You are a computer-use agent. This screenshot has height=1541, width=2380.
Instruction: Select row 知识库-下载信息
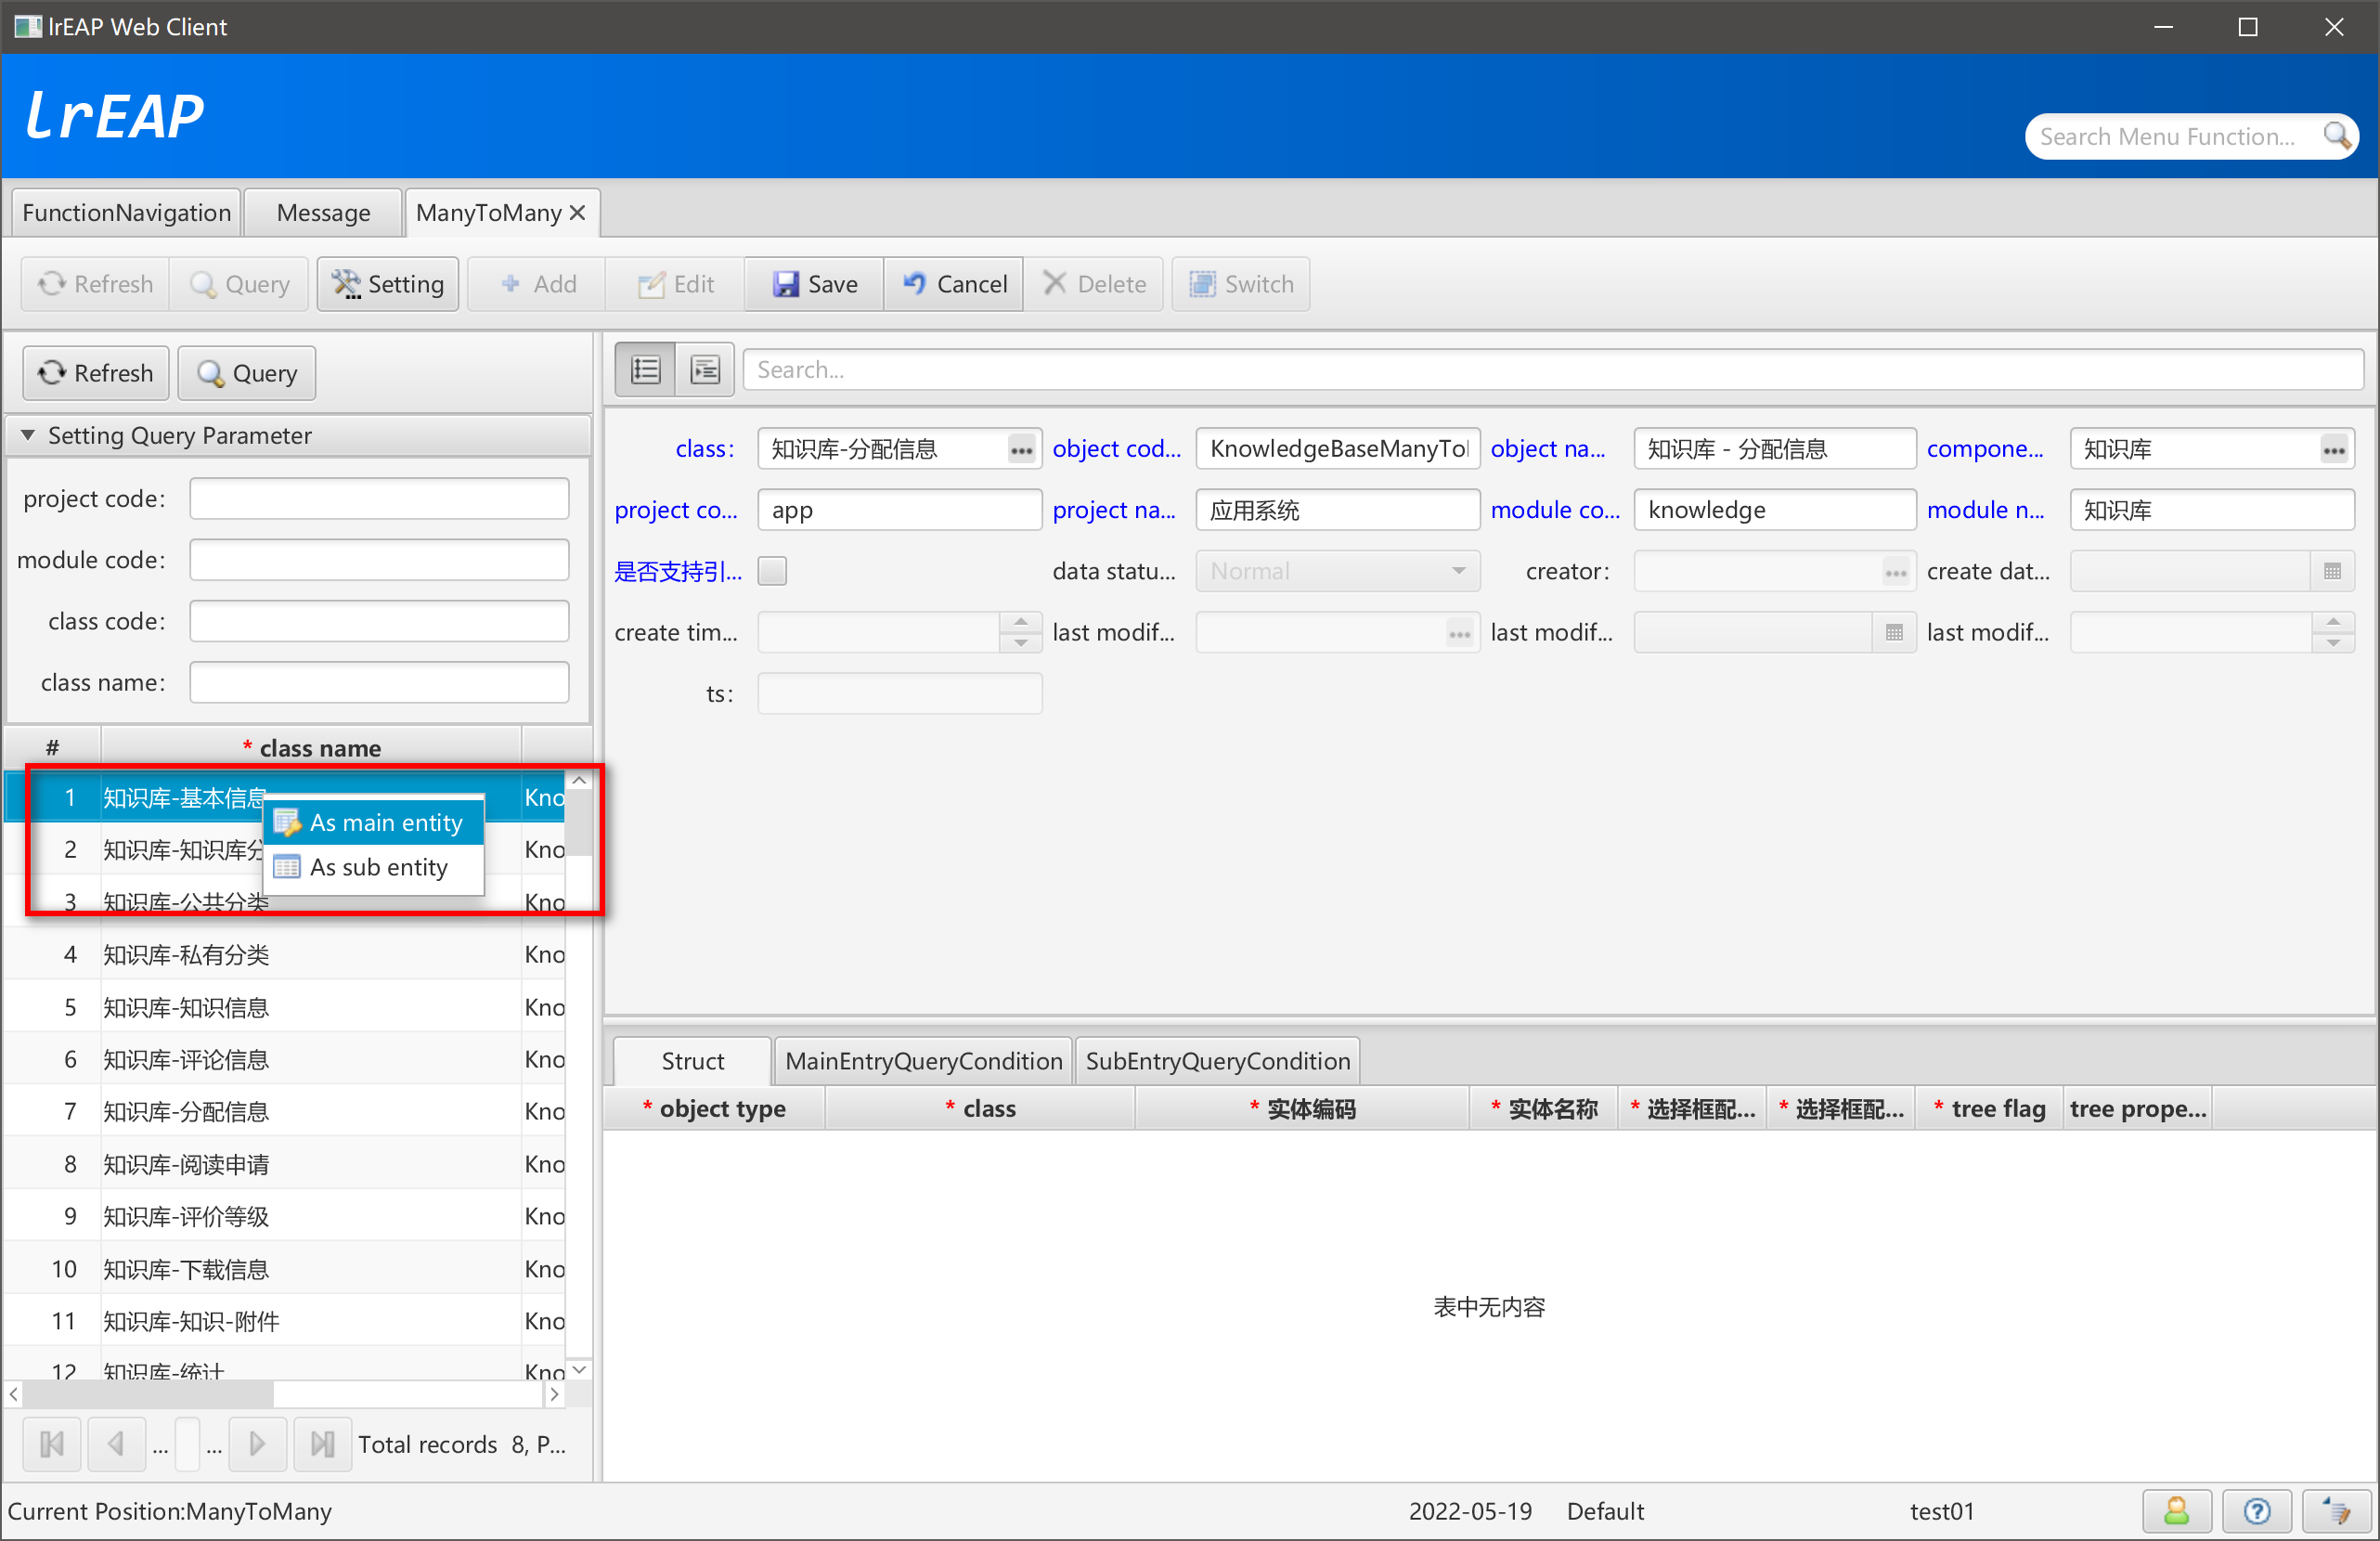point(284,1270)
